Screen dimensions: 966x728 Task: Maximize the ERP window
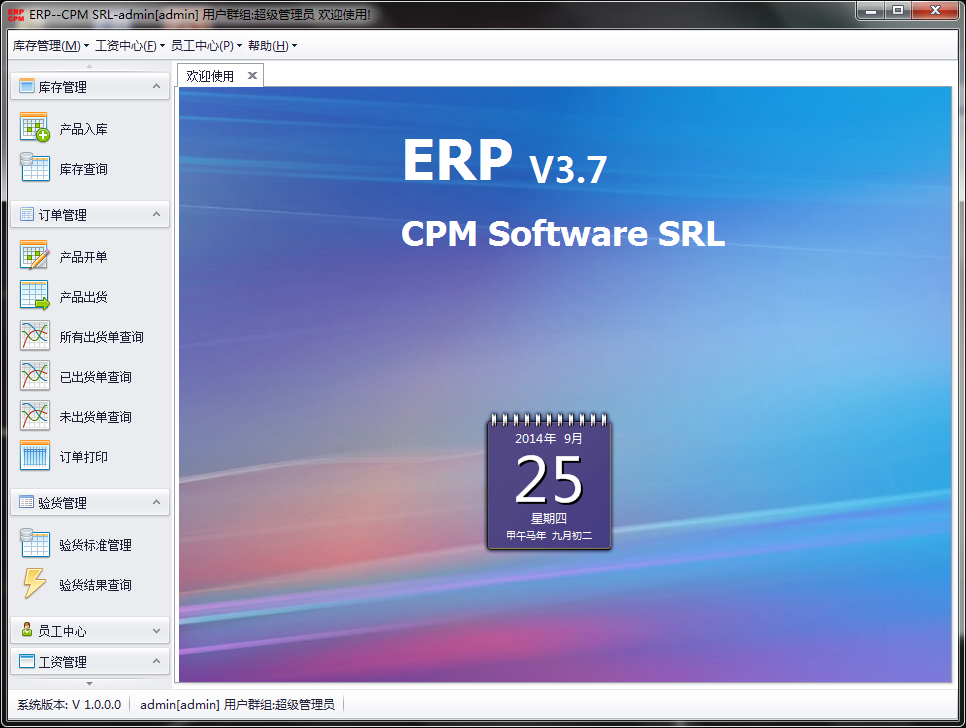click(x=898, y=10)
